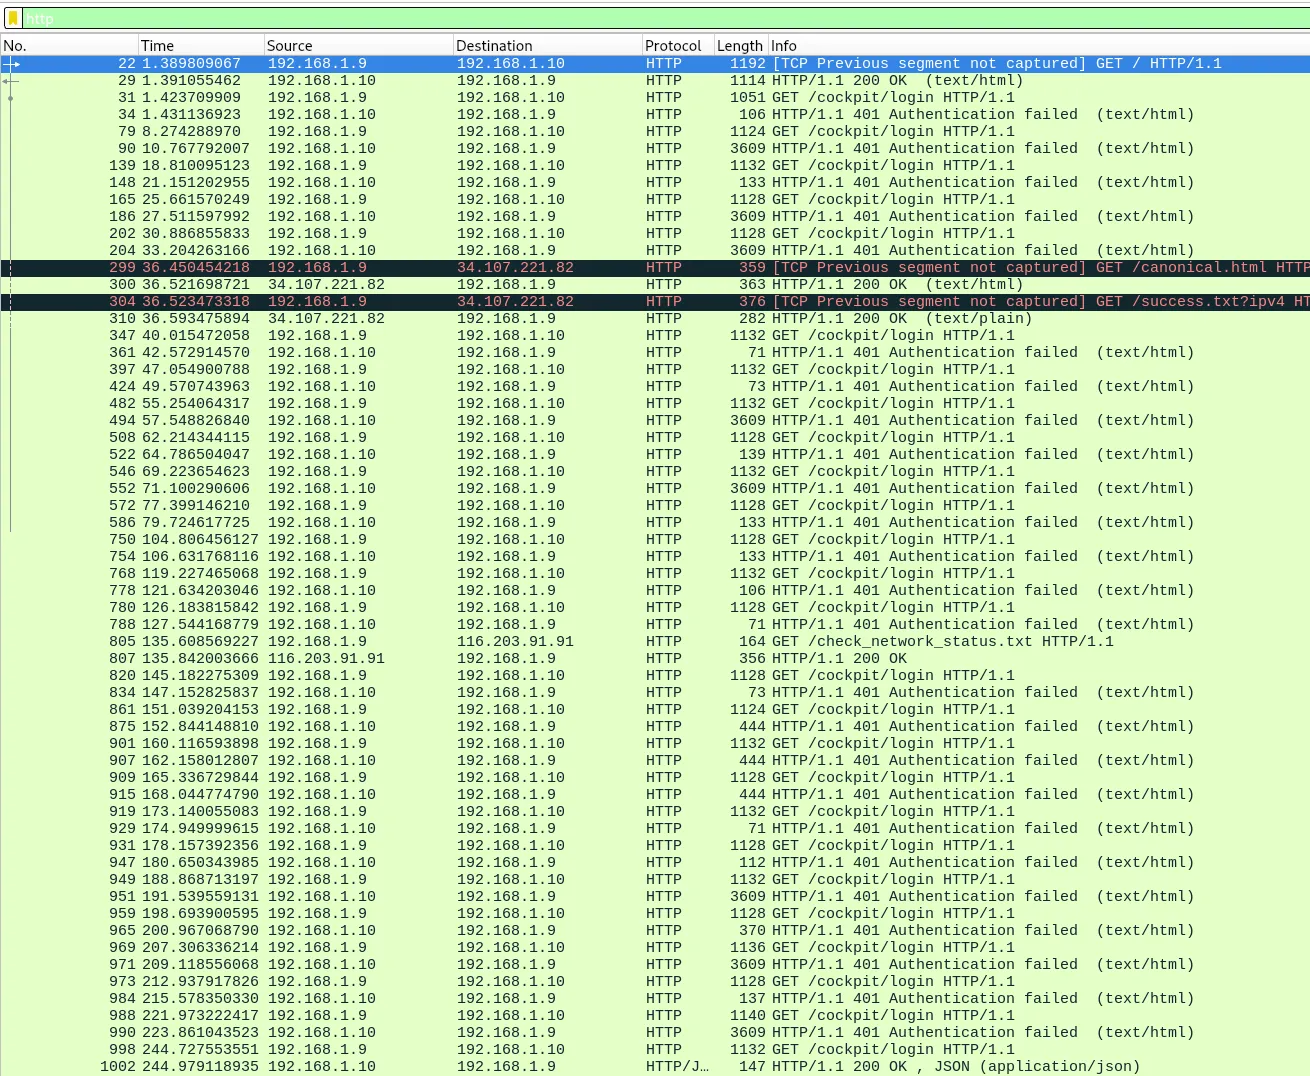Click the Length column header
Viewport: 1310px width, 1076px height.
(740, 46)
